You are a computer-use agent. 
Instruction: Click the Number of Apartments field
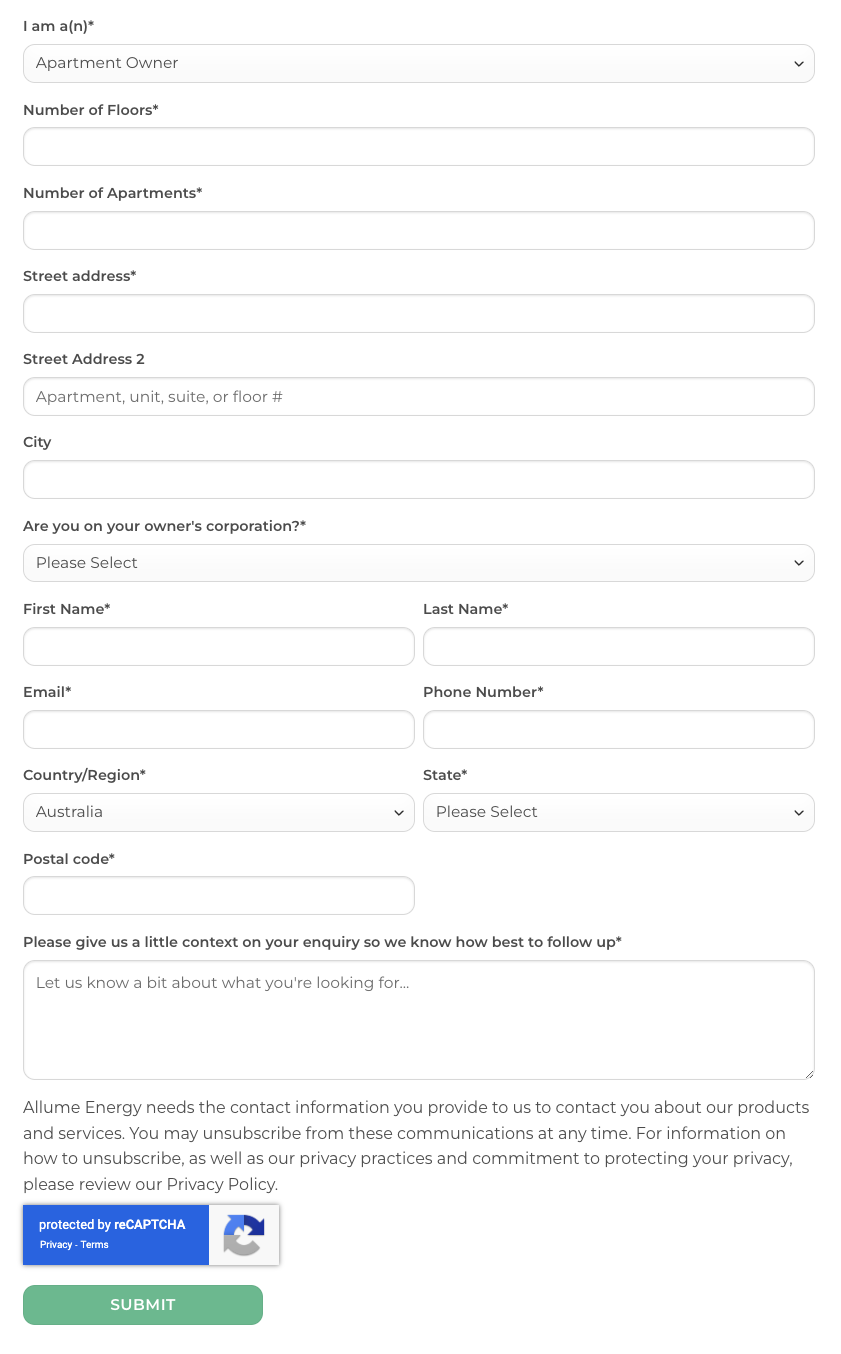click(419, 230)
